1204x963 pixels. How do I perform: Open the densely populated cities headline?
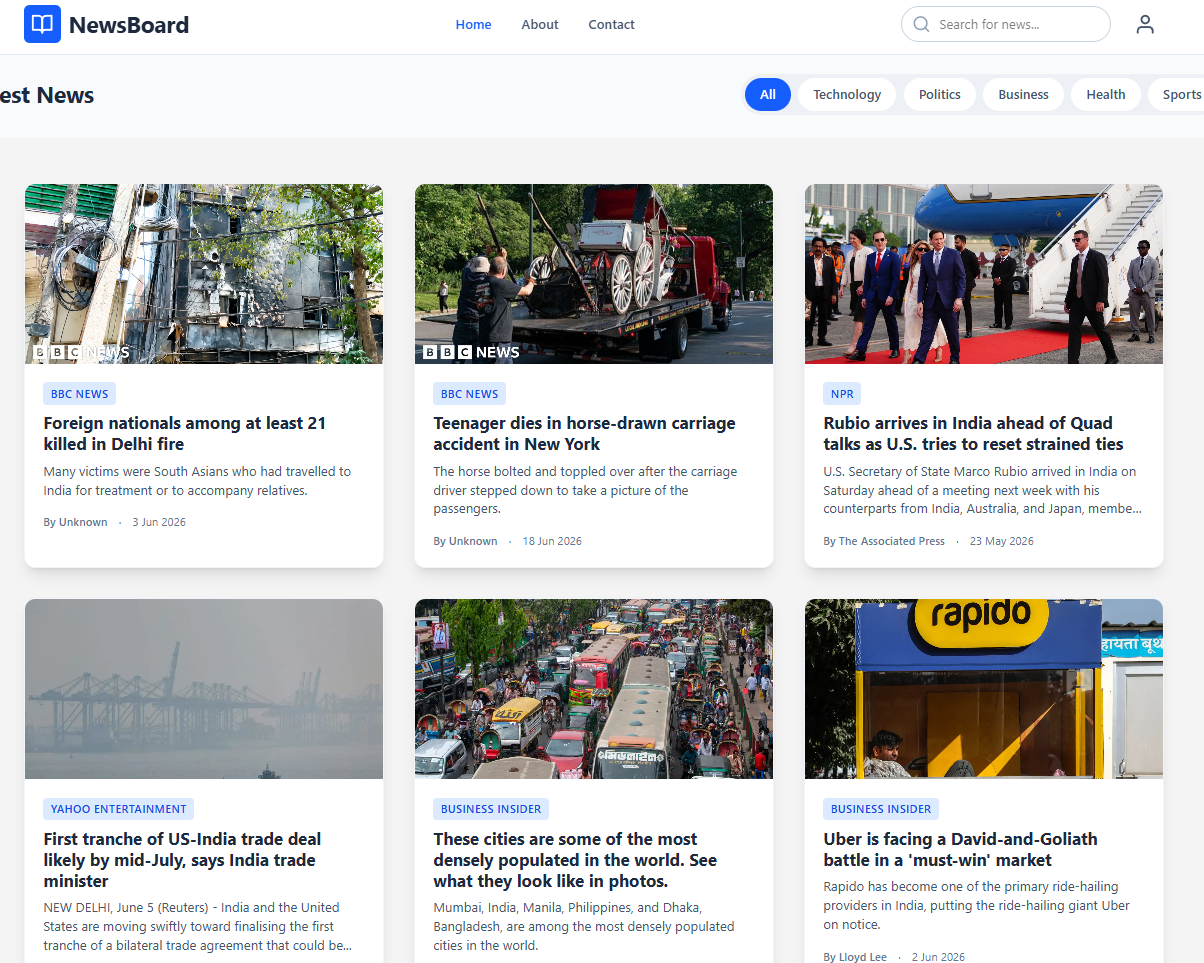(x=575, y=860)
